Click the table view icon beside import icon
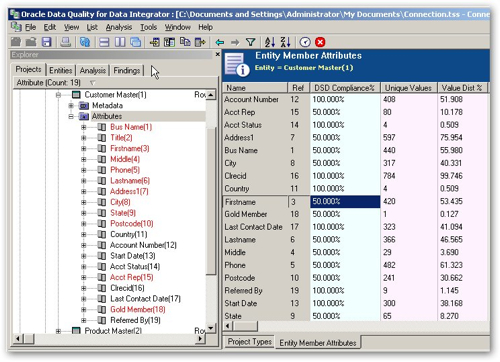Screen dimensions: 500x362 pyautogui.click(x=170, y=42)
